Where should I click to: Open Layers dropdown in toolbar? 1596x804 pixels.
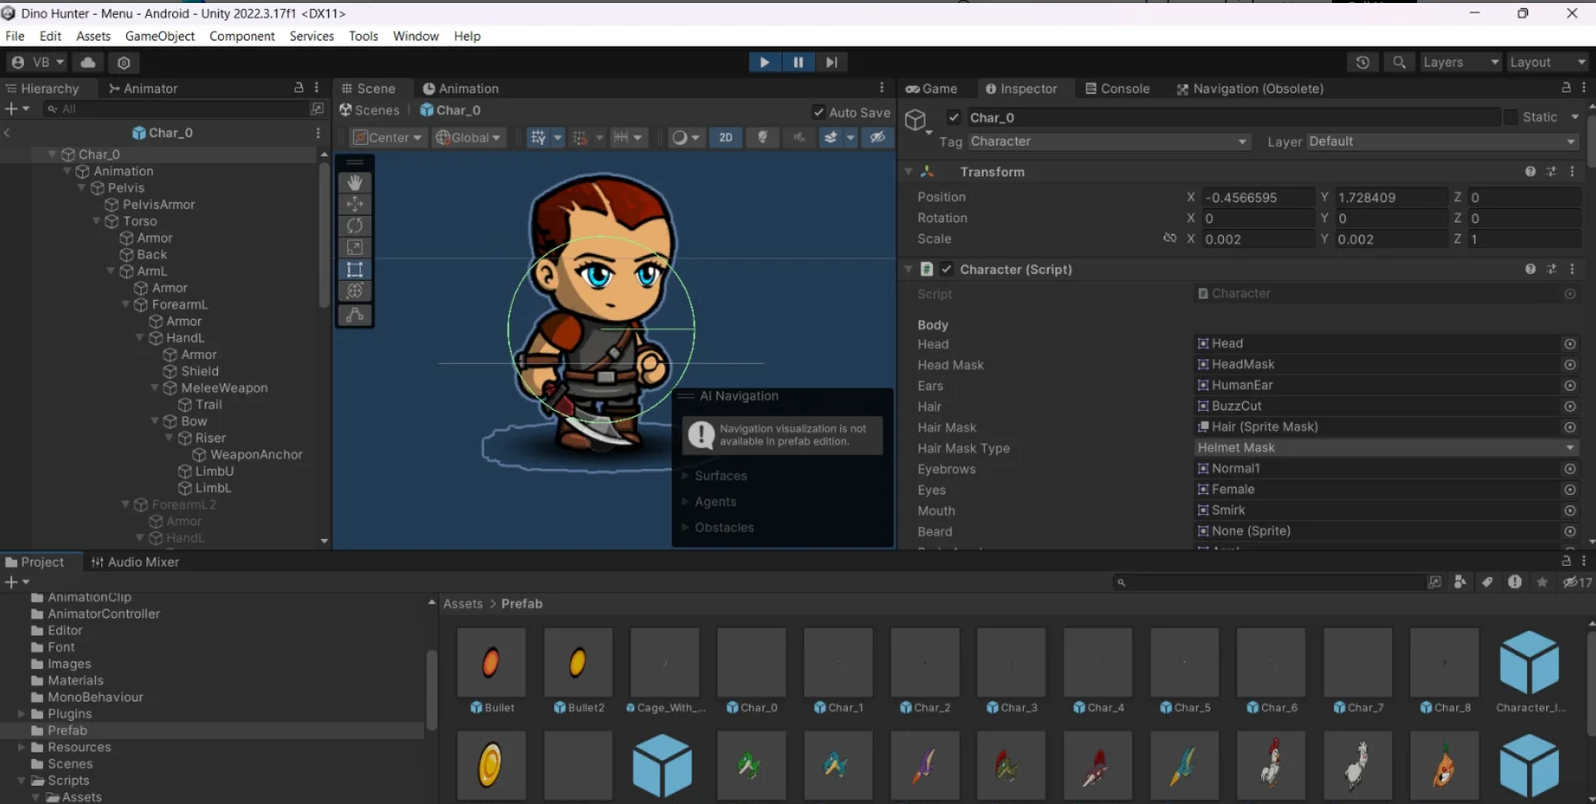[x=1460, y=62]
